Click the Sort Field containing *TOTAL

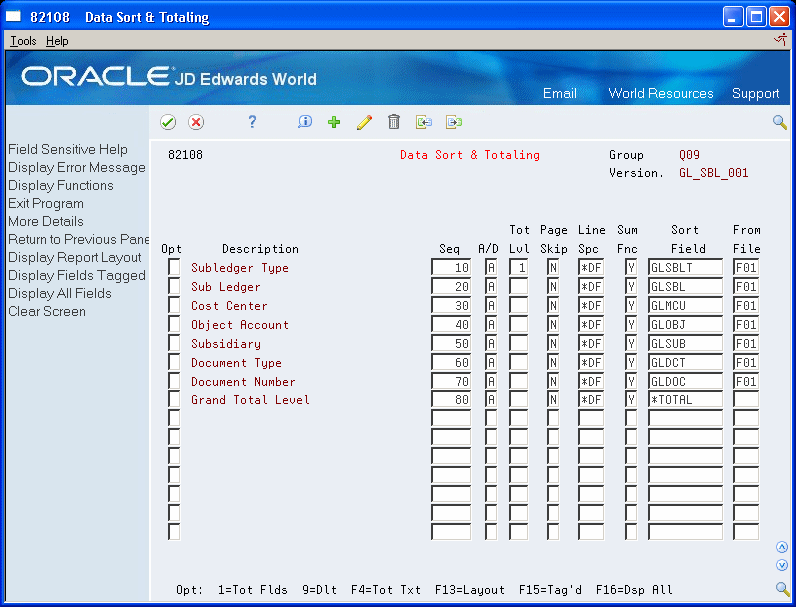pyautogui.click(x=685, y=399)
